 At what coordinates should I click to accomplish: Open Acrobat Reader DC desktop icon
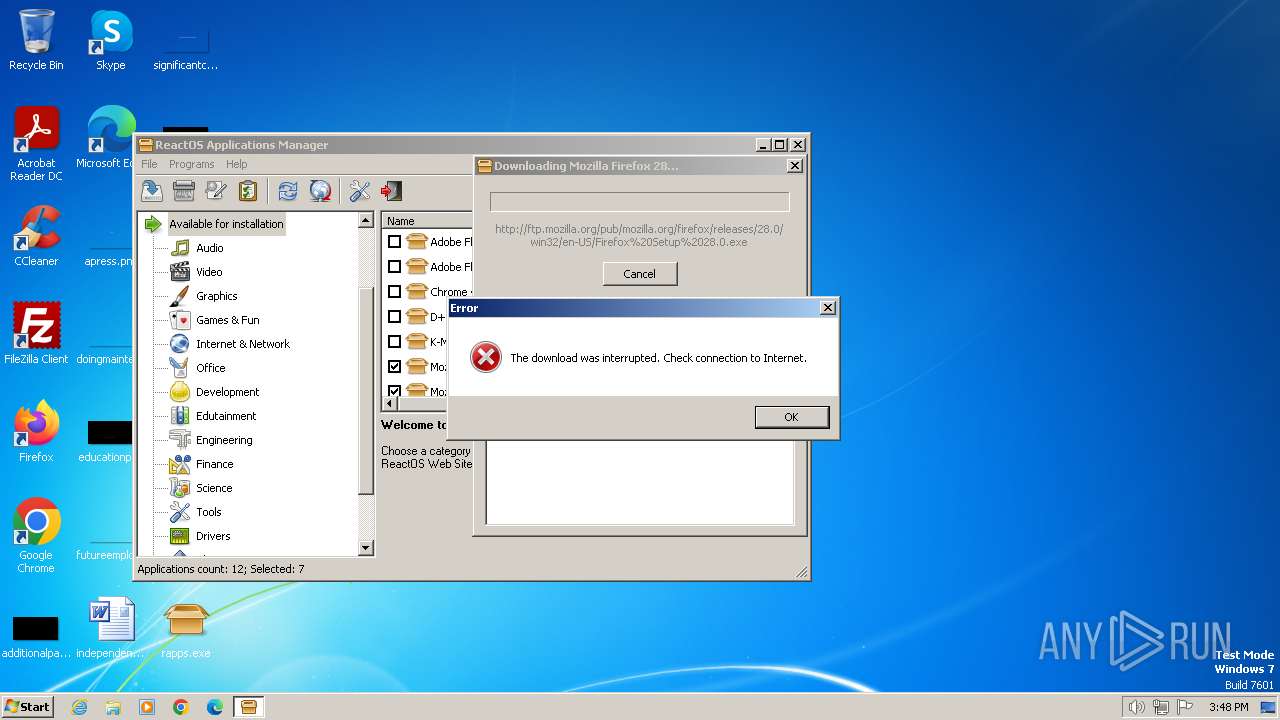[x=36, y=145]
